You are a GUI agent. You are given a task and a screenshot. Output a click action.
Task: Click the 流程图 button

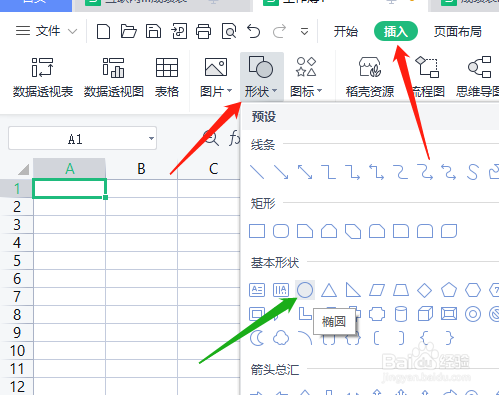pyautogui.click(x=427, y=77)
